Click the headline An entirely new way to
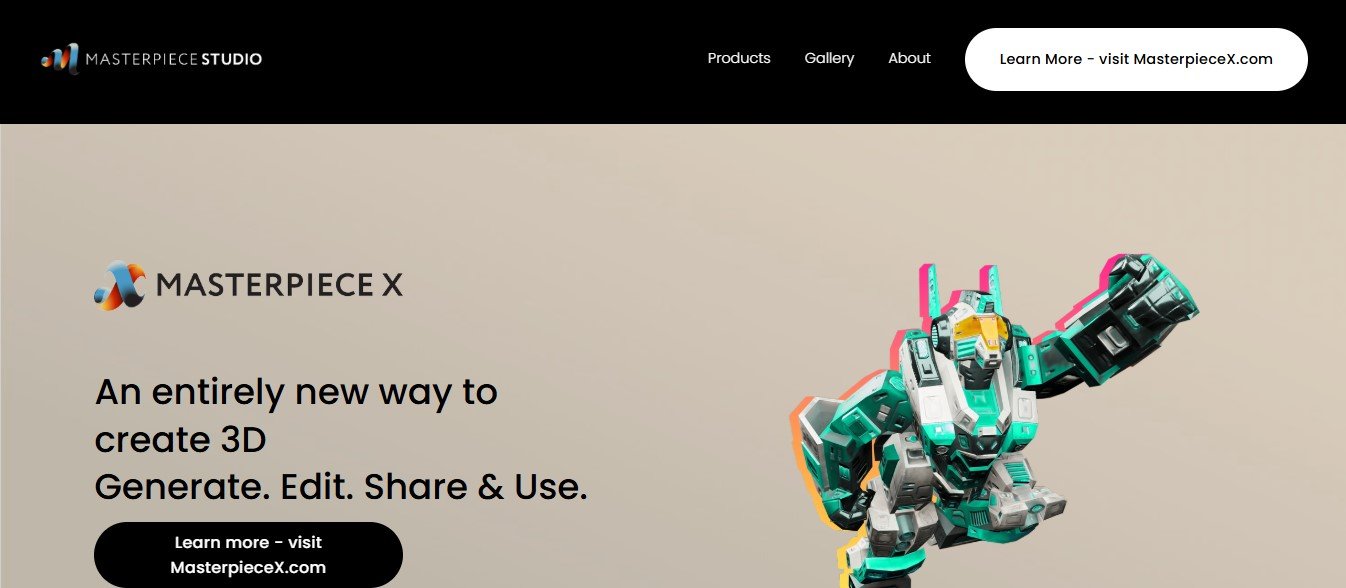 [296, 392]
